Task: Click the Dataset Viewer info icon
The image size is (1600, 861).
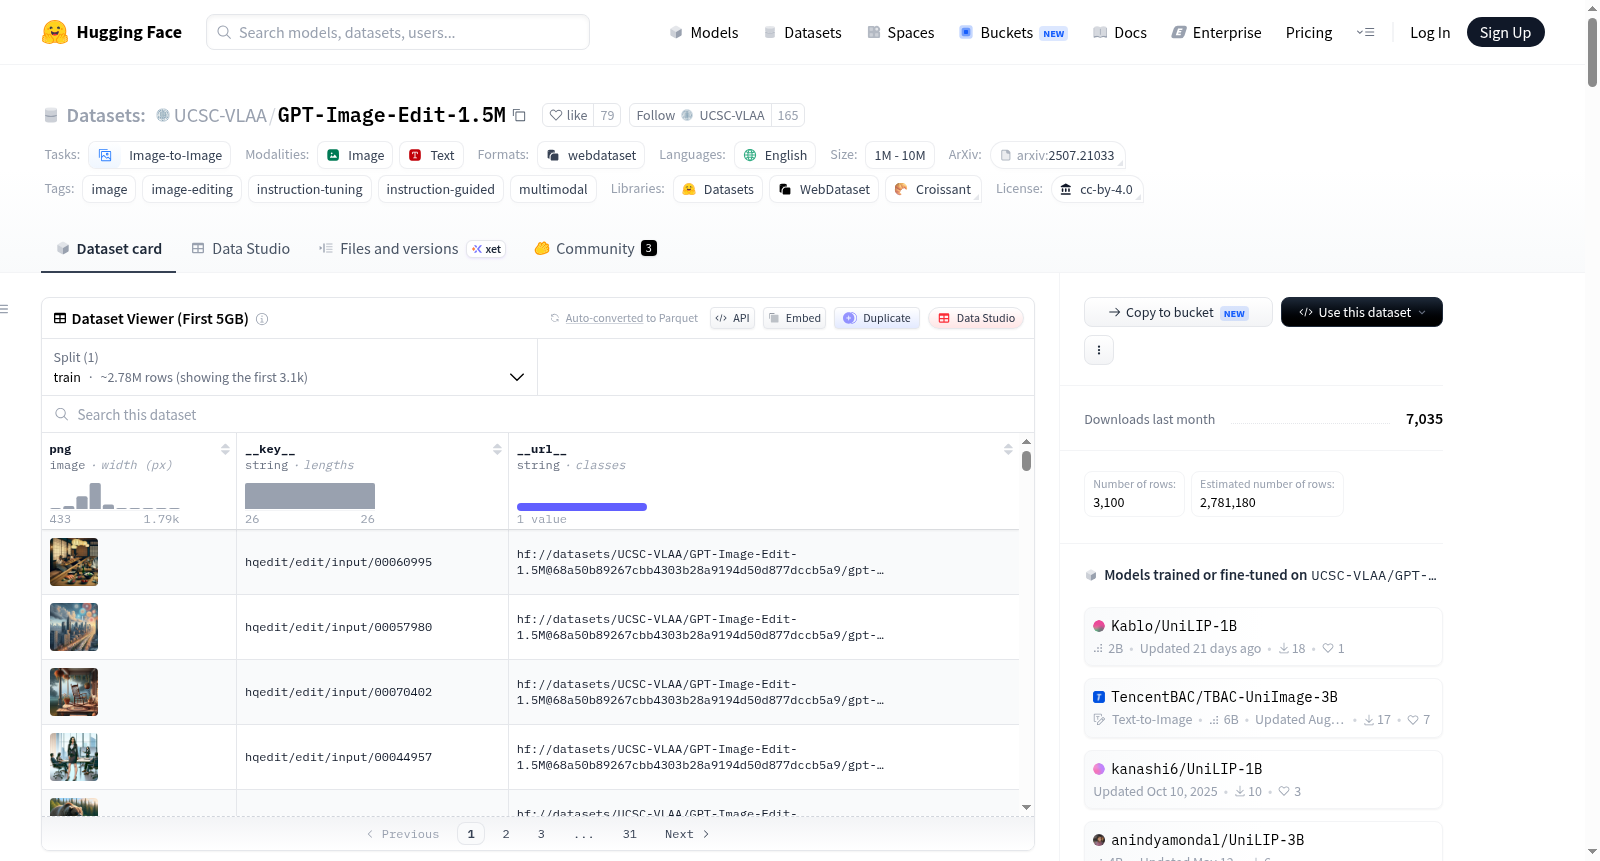Action: click(262, 319)
